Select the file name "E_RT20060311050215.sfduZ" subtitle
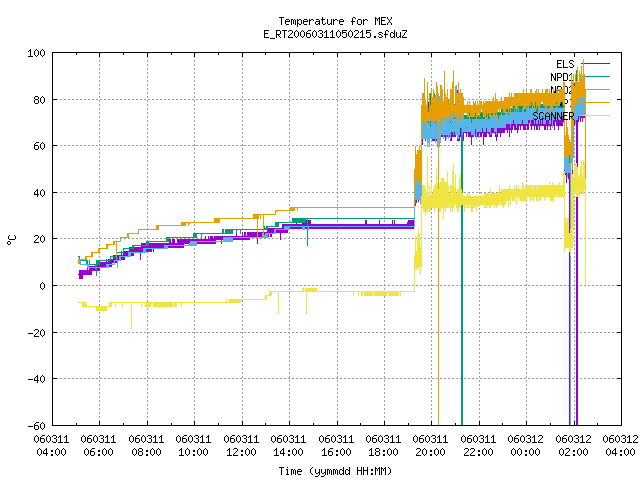 pyautogui.click(x=336, y=34)
